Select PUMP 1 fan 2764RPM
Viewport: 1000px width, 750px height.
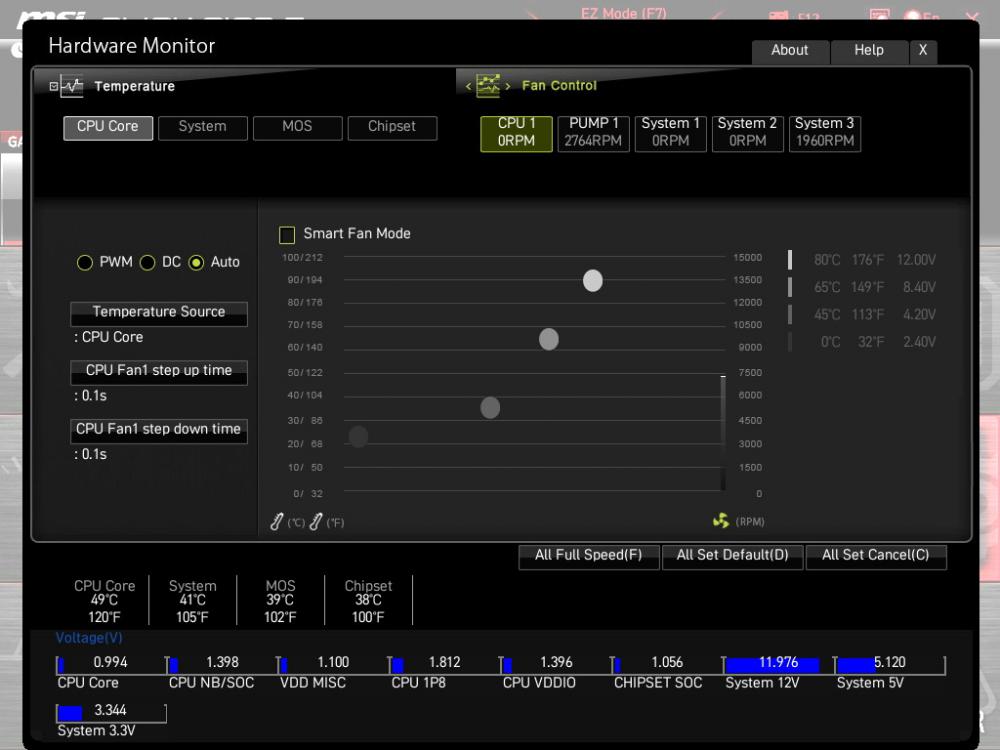594,133
